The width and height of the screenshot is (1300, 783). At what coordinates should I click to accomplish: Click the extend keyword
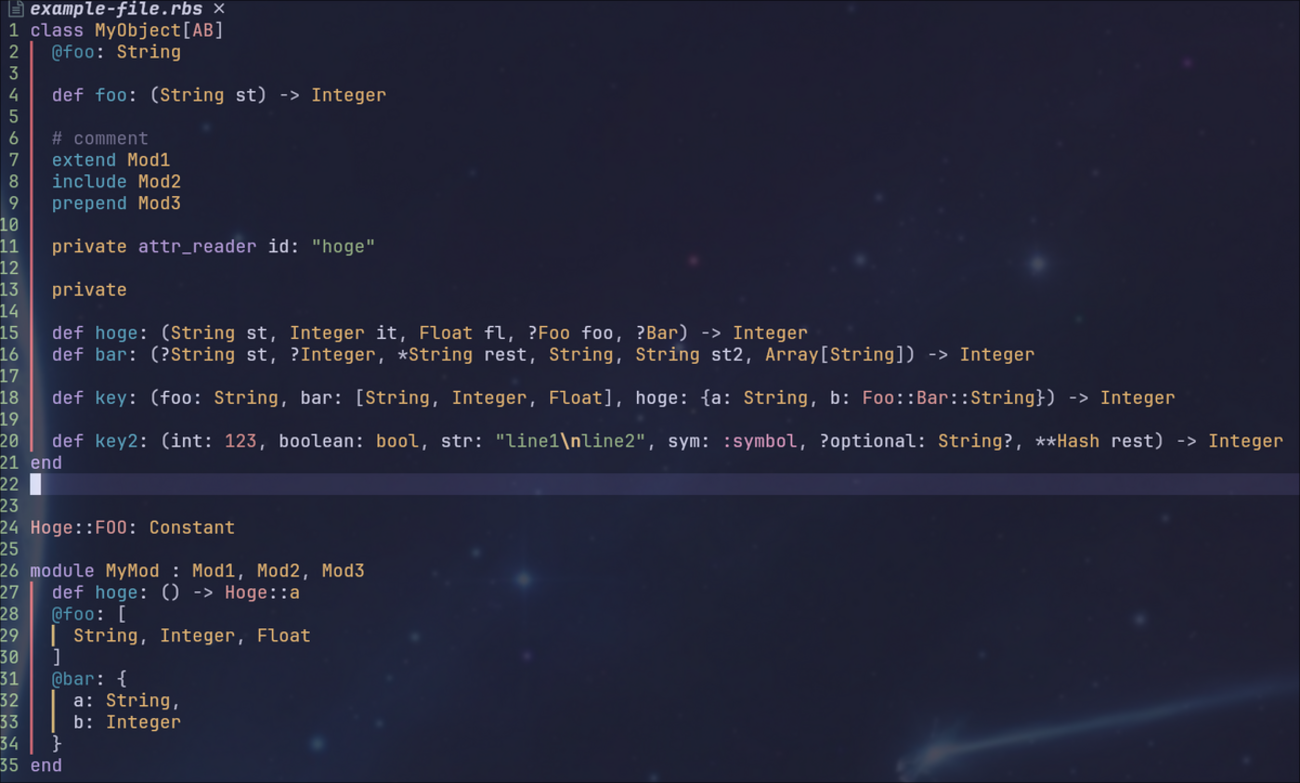(84, 160)
